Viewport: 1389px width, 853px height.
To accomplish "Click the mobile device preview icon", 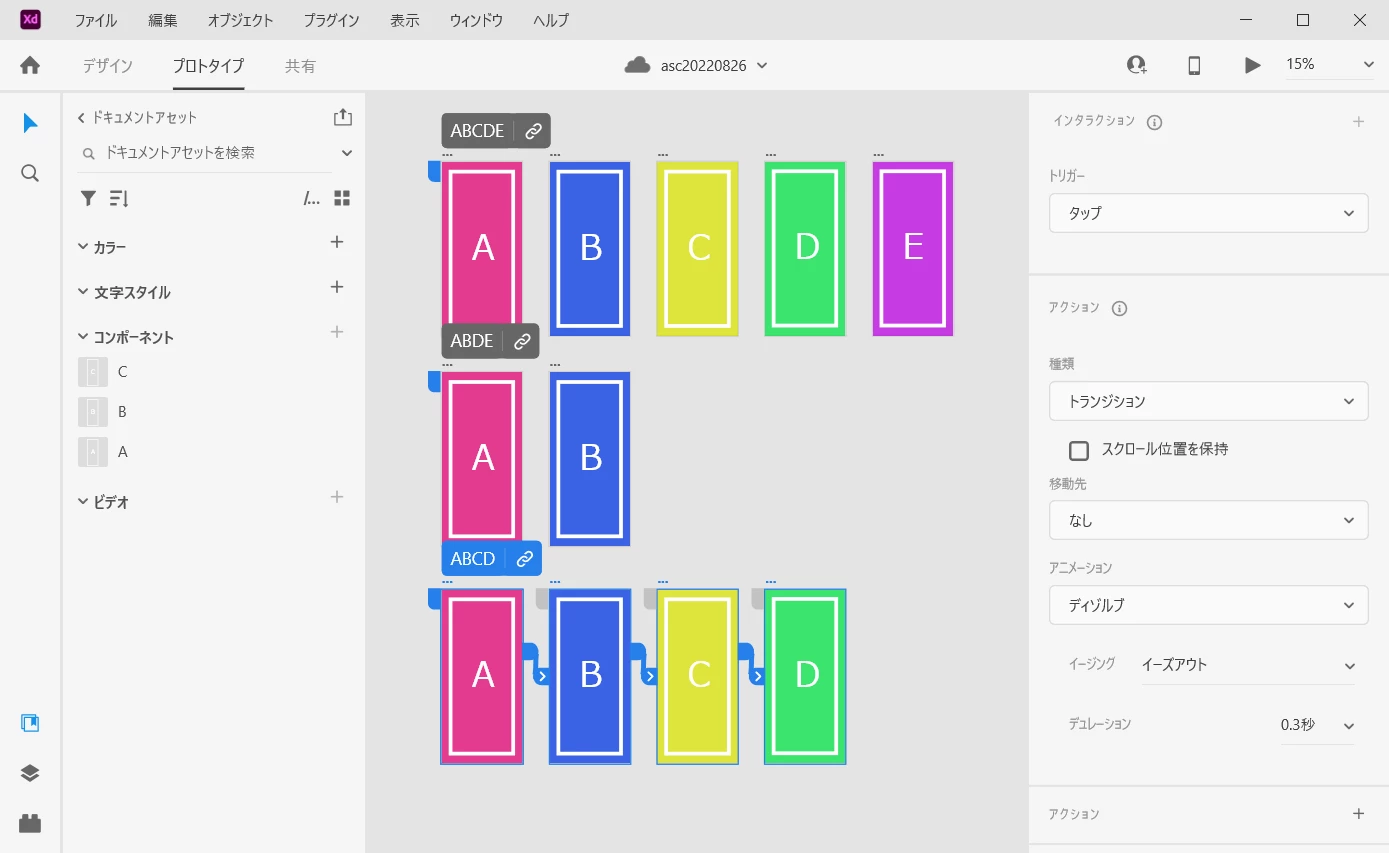I will point(1194,65).
